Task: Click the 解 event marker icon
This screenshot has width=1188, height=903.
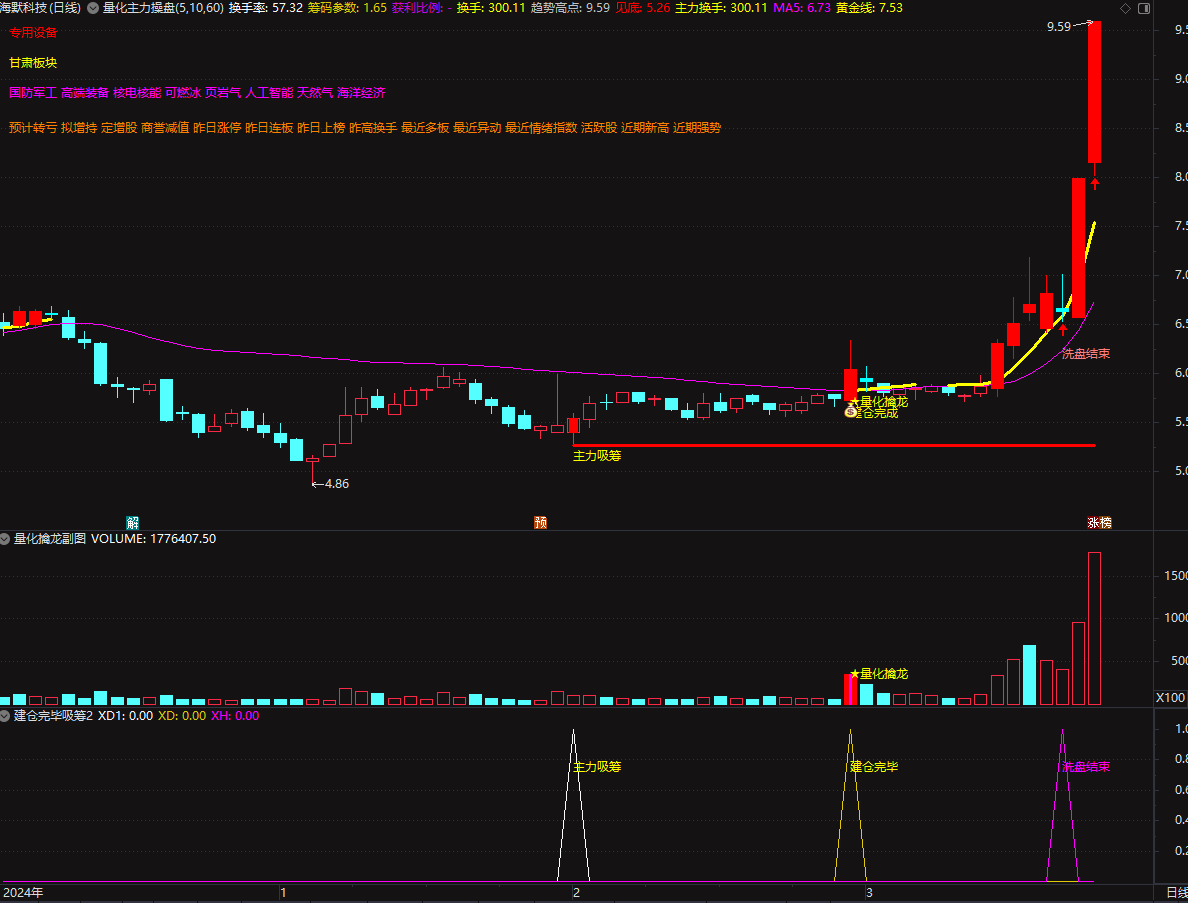Action: pyautogui.click(x=132, y=522)
